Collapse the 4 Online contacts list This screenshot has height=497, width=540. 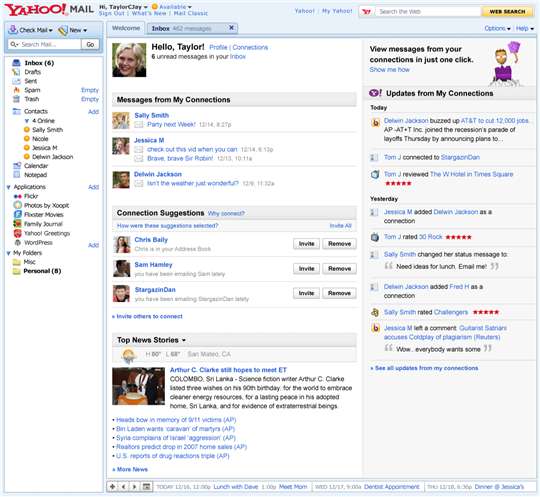click(27, 121)
